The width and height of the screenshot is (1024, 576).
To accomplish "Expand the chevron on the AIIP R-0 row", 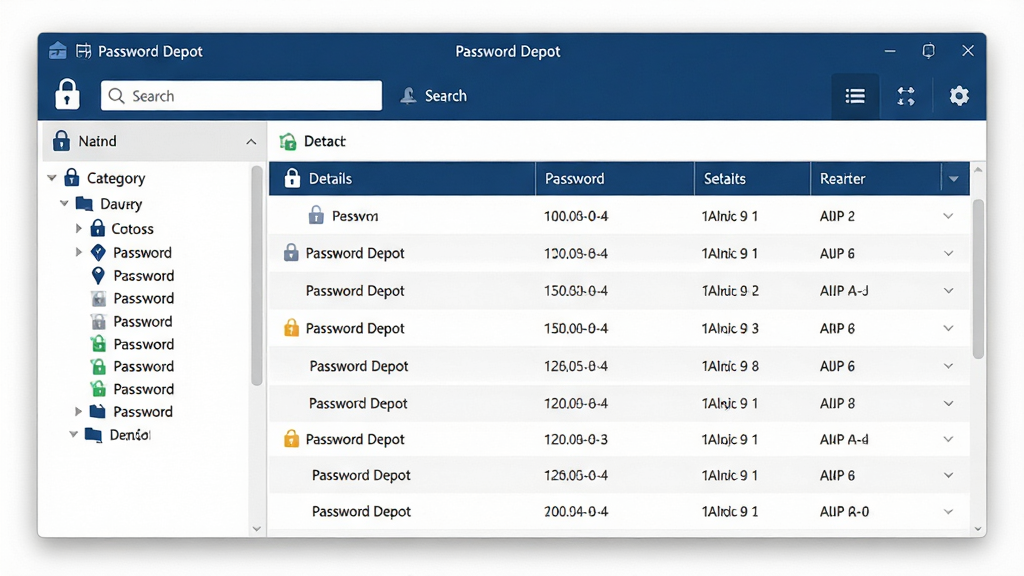I will pyautogui.click(x=948, y=511).
